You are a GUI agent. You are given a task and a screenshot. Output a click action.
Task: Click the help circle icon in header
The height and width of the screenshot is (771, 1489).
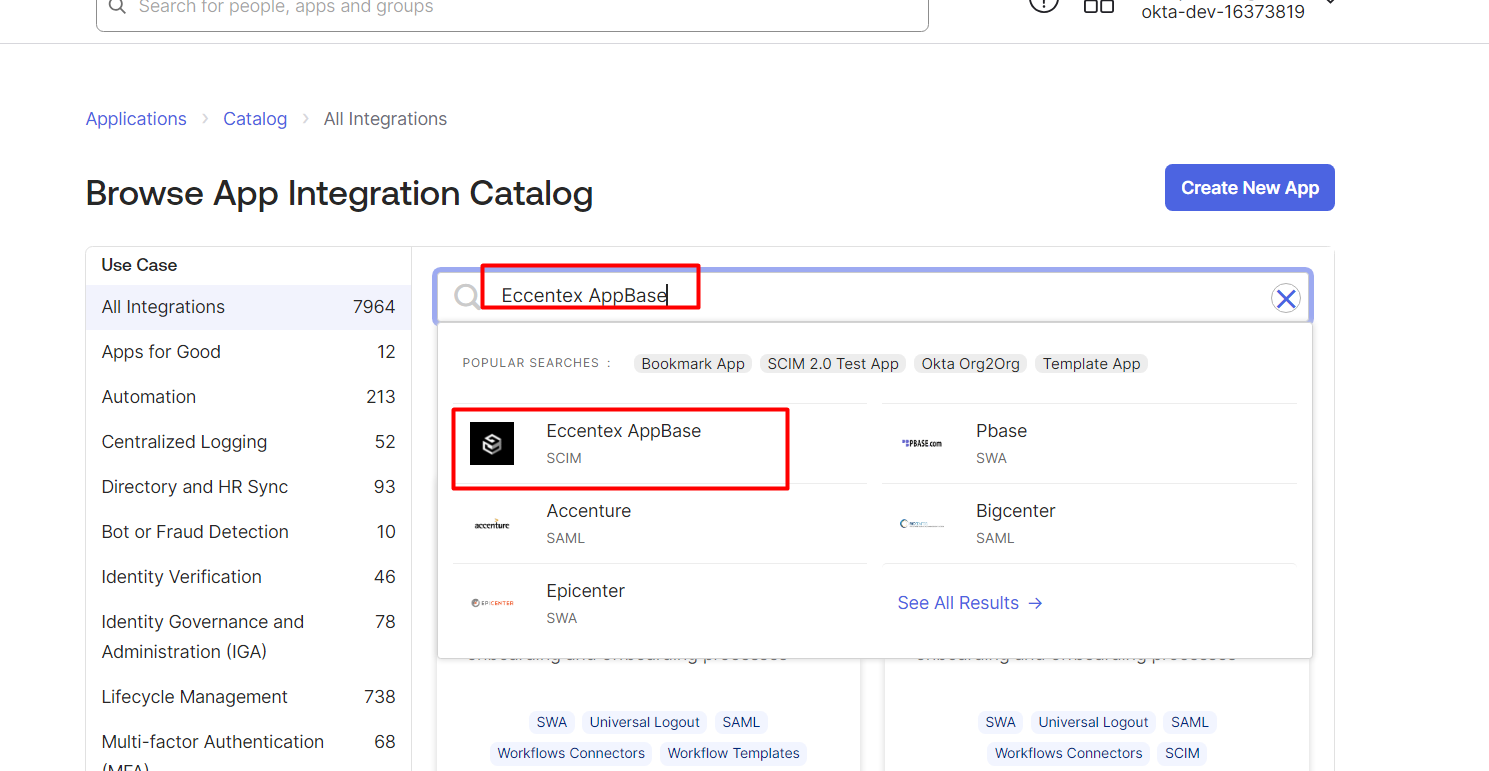(x=1043, y=4)
